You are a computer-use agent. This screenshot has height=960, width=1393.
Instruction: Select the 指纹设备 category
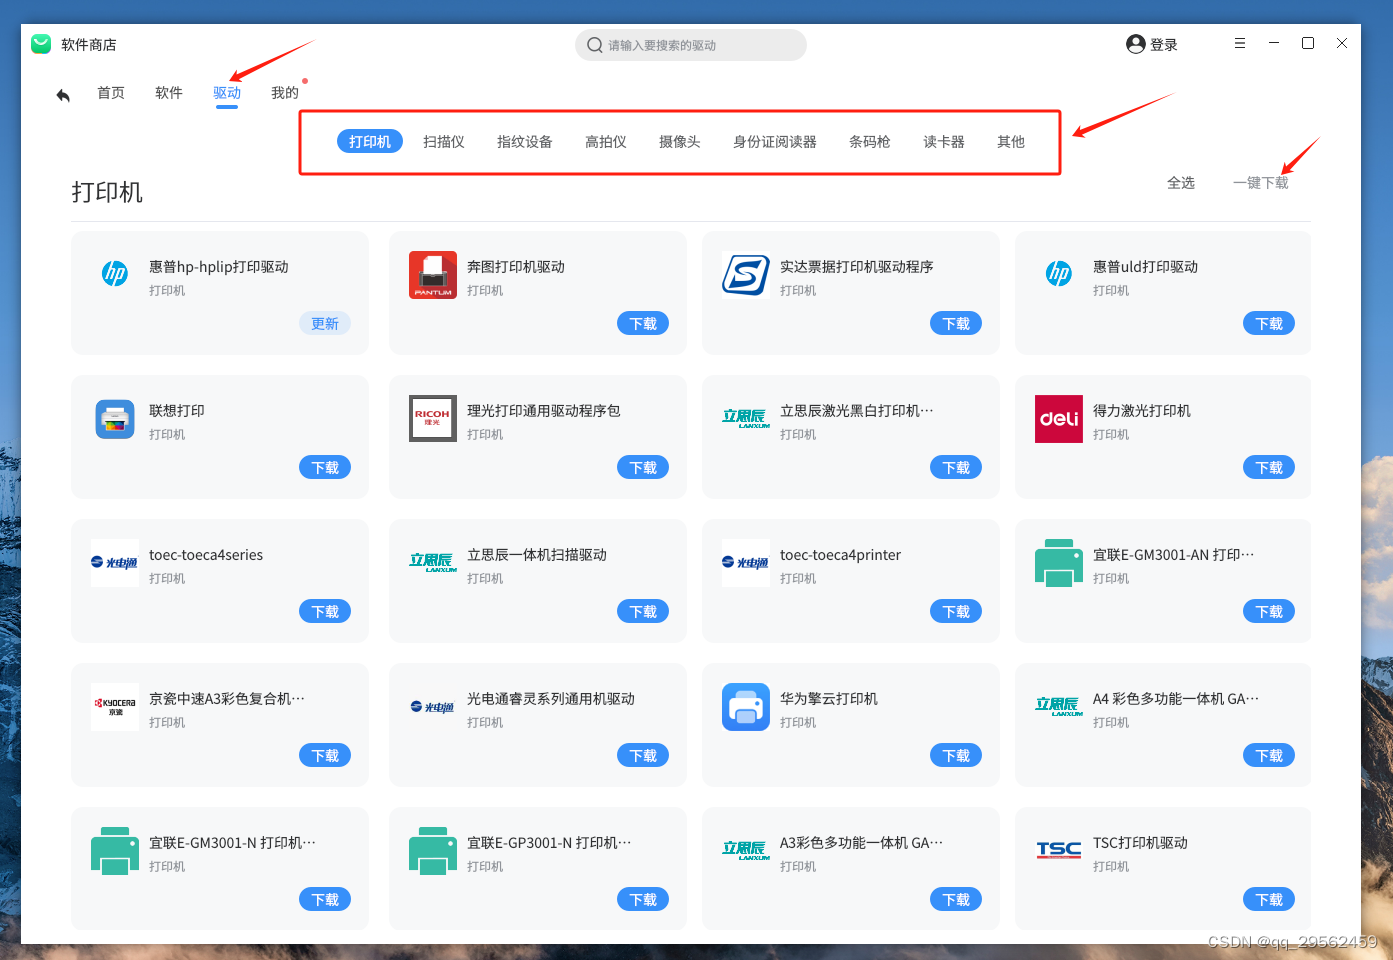coord(525,142)
